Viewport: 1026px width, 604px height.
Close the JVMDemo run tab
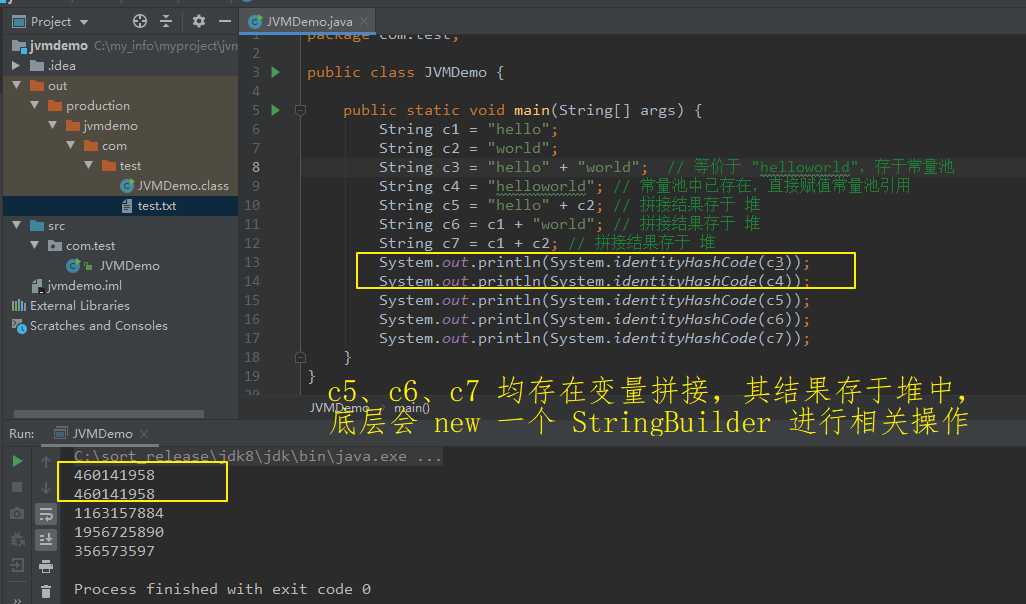coord(144,433)
